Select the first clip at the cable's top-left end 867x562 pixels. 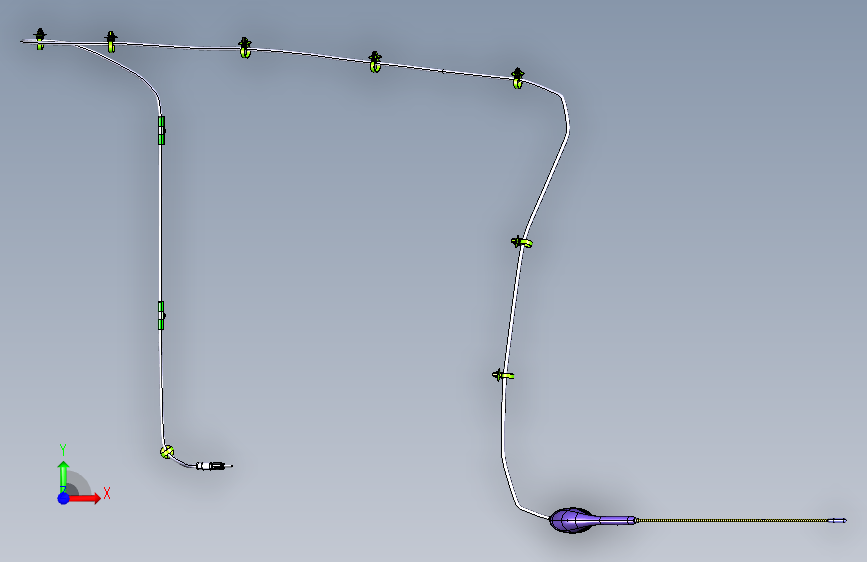(40, 39)
